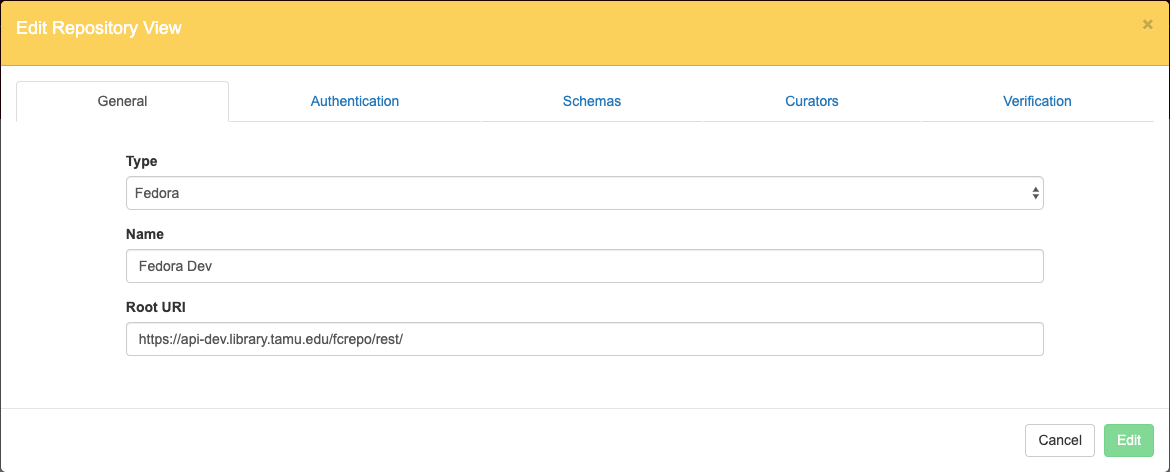Click the green Edit button

point(1128,440)
